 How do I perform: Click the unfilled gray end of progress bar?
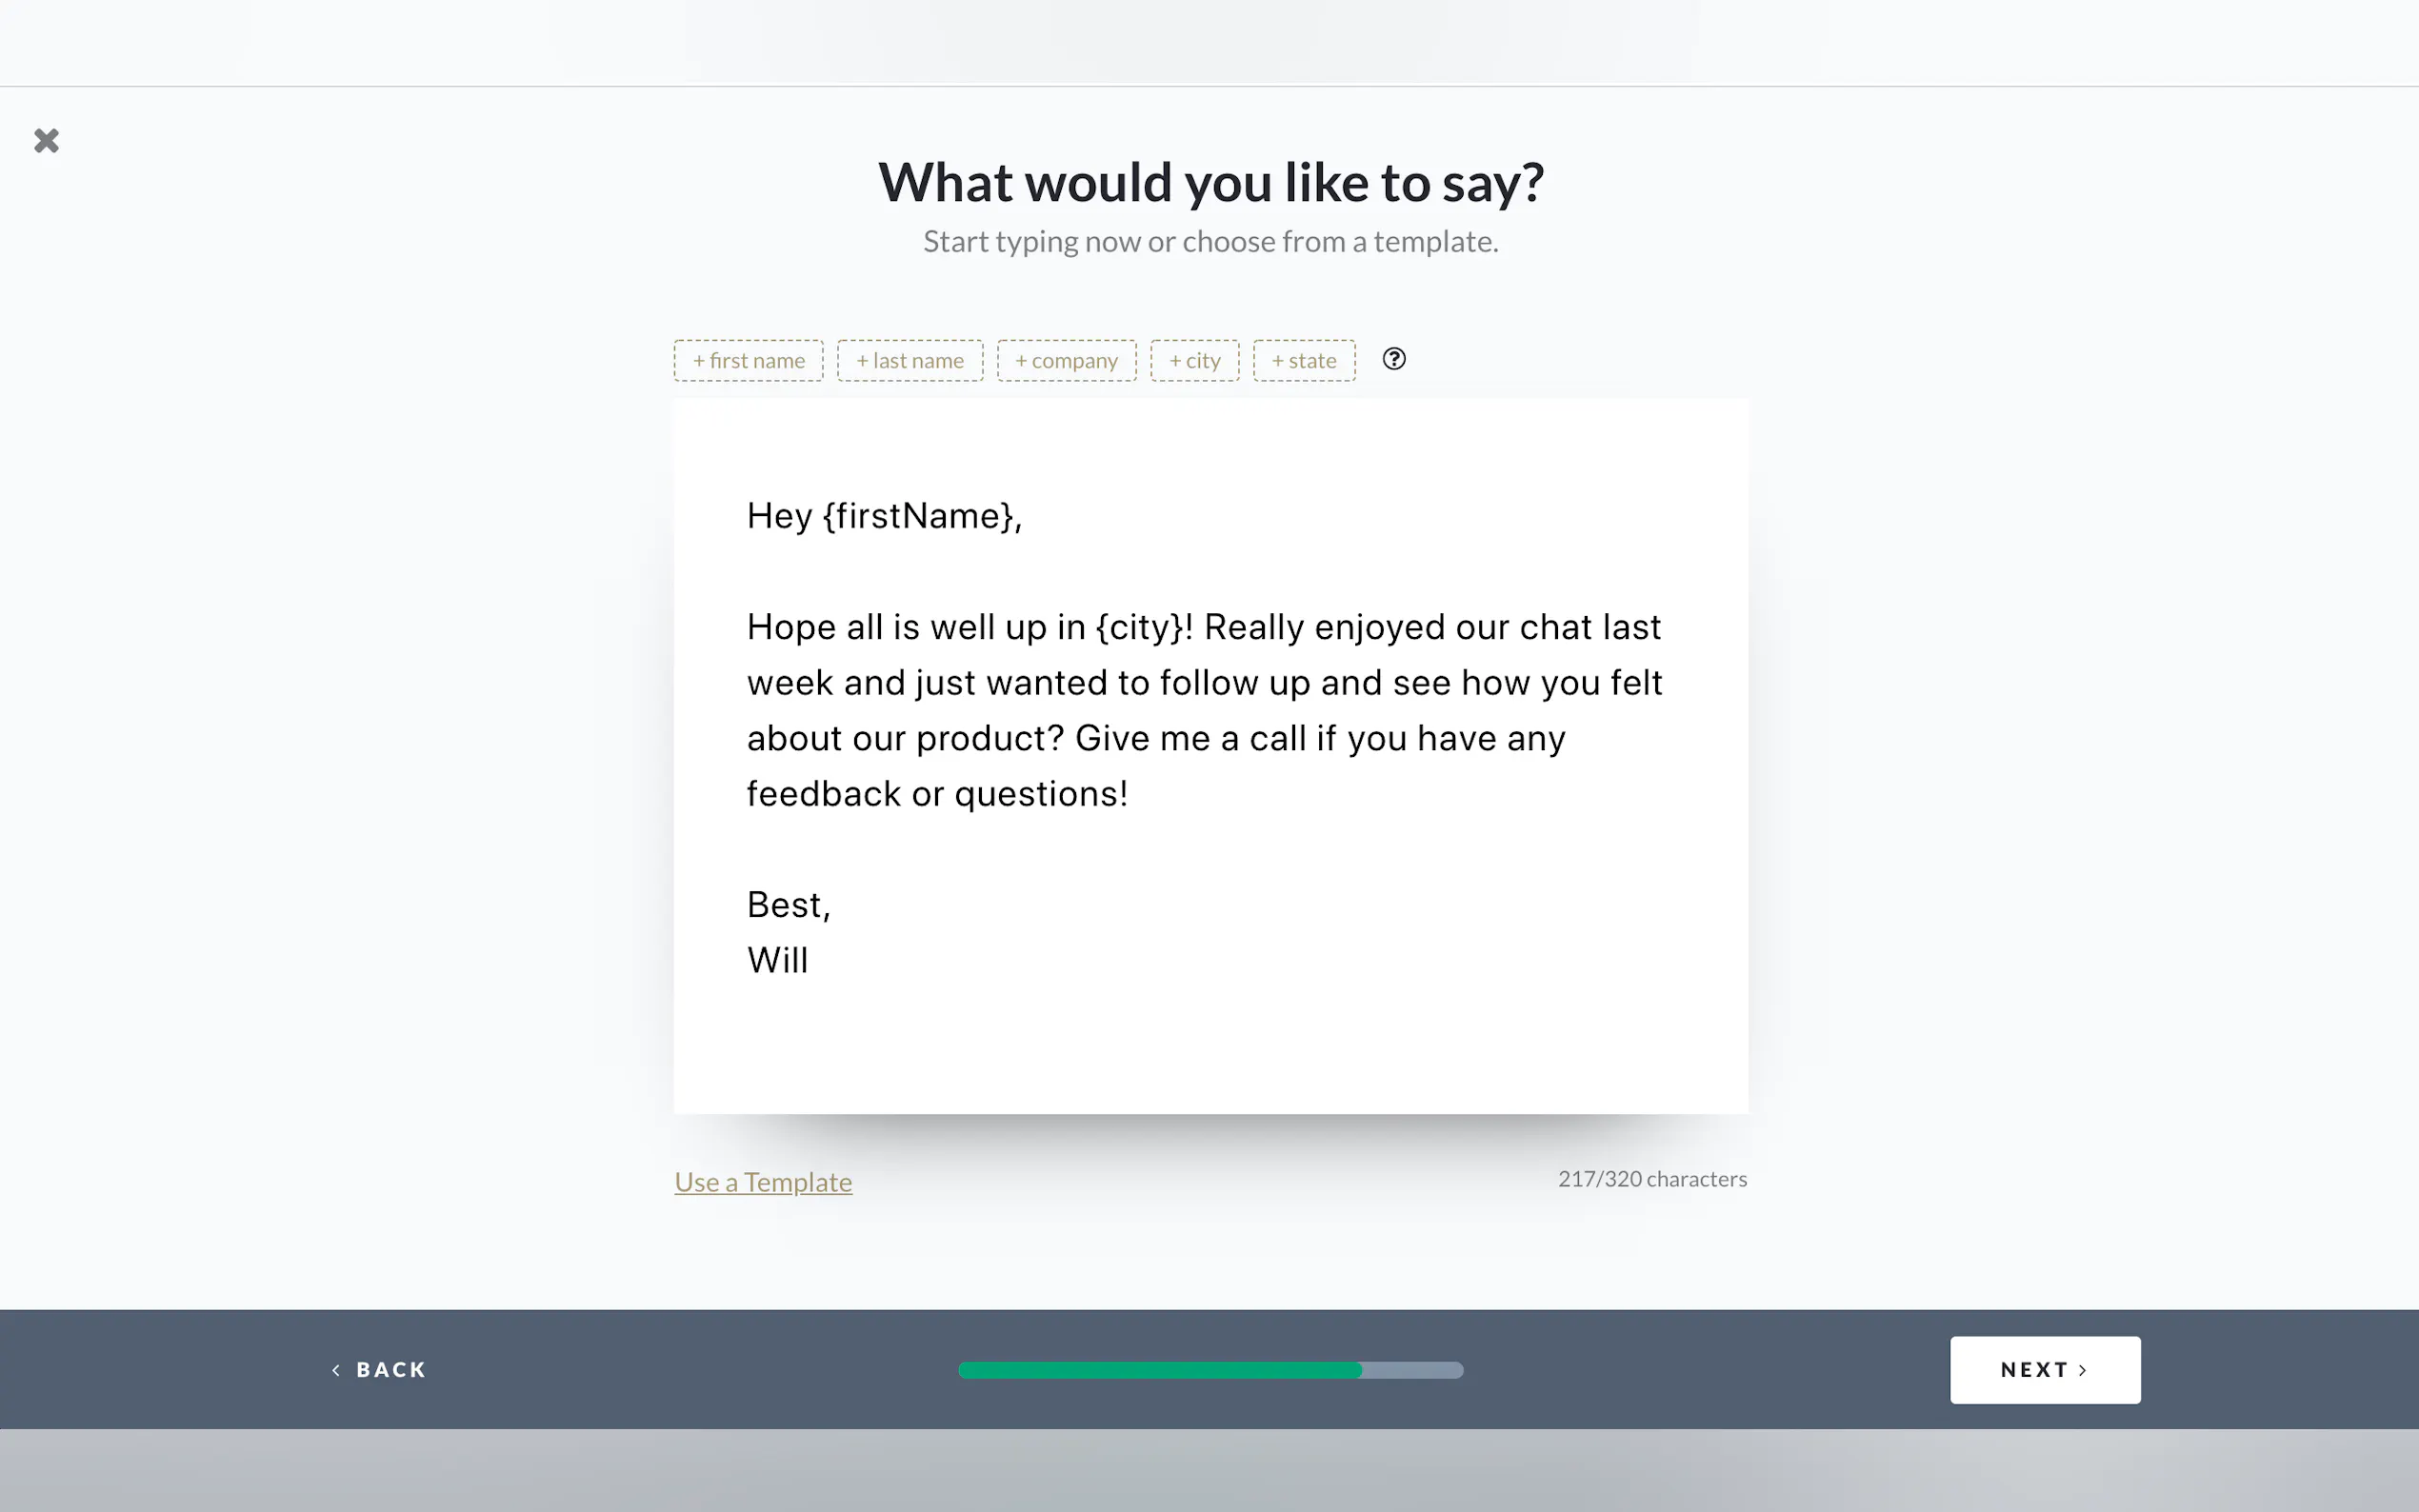(1412, 1370)
